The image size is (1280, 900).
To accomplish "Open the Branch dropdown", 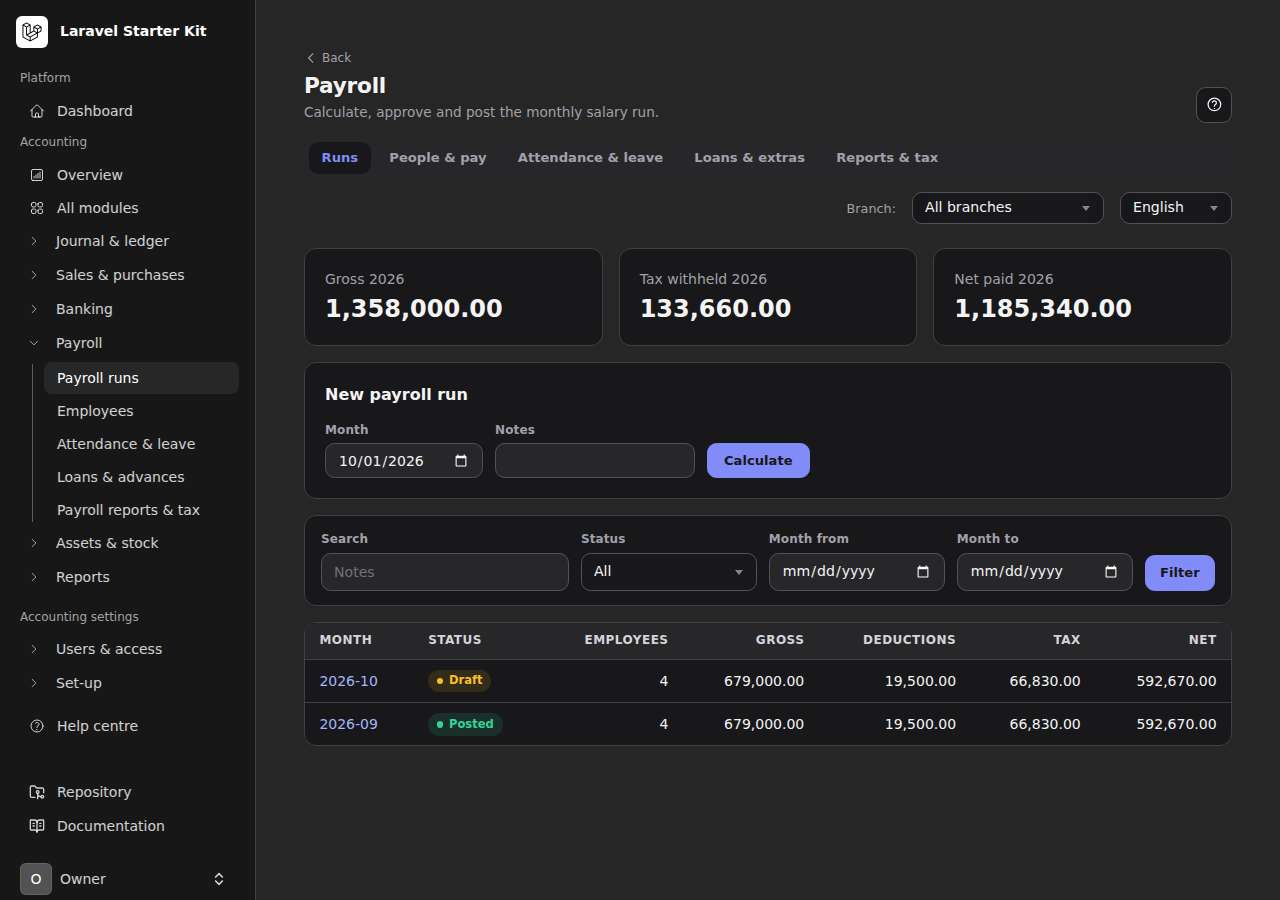I will (1008, 208).
